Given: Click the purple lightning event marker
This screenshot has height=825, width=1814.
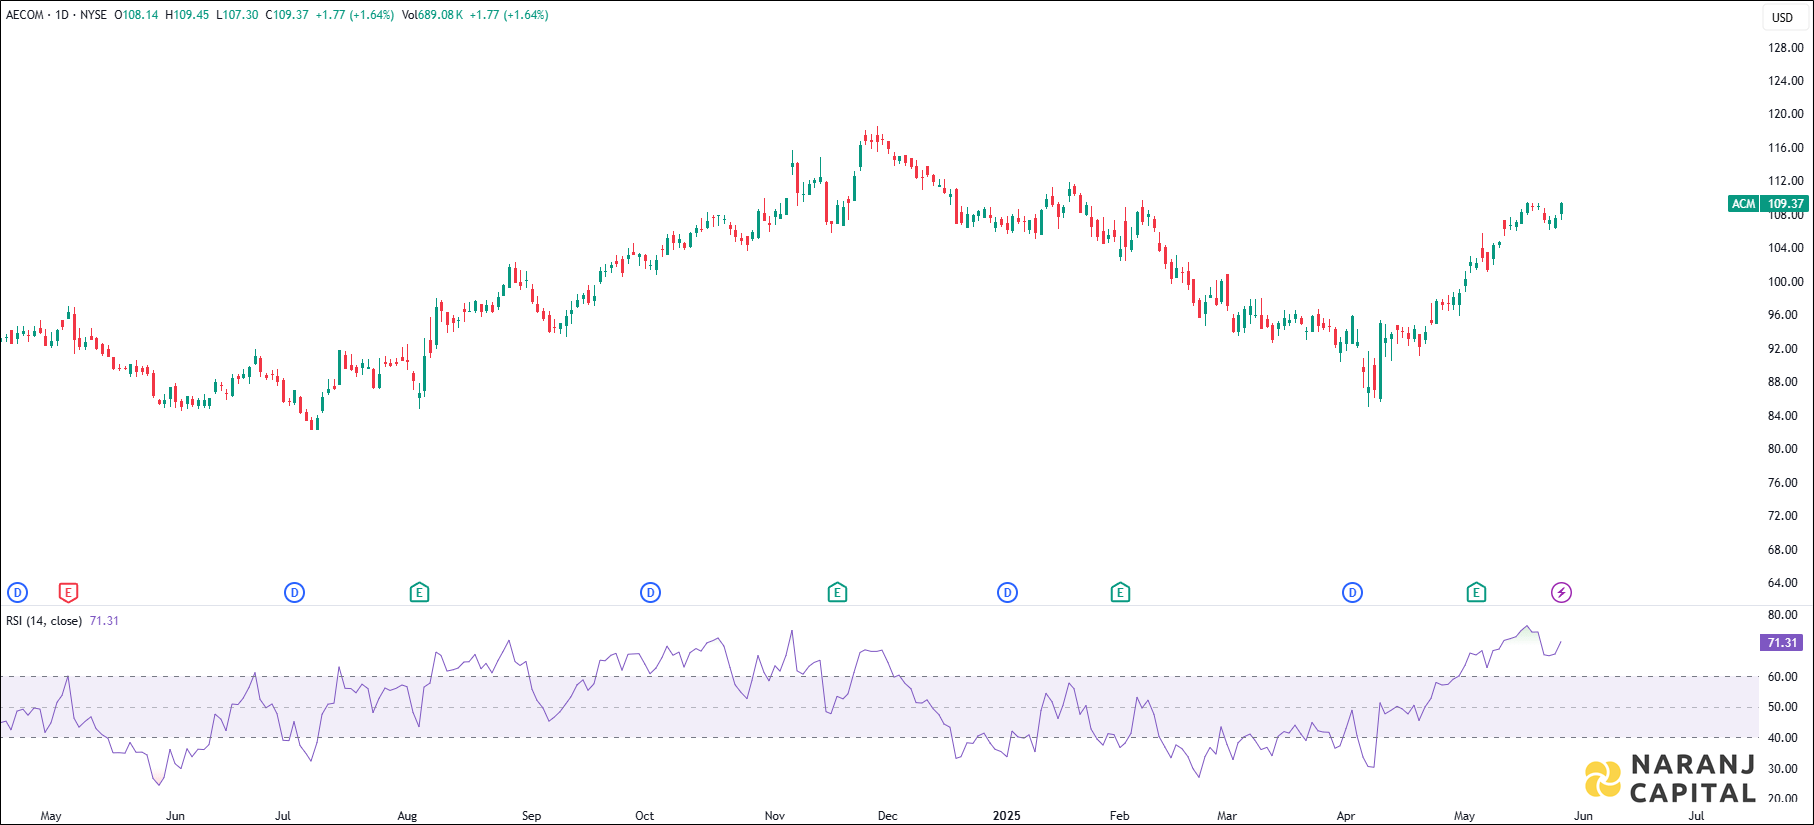Looking at the screenshot, I should [1561, 593].
